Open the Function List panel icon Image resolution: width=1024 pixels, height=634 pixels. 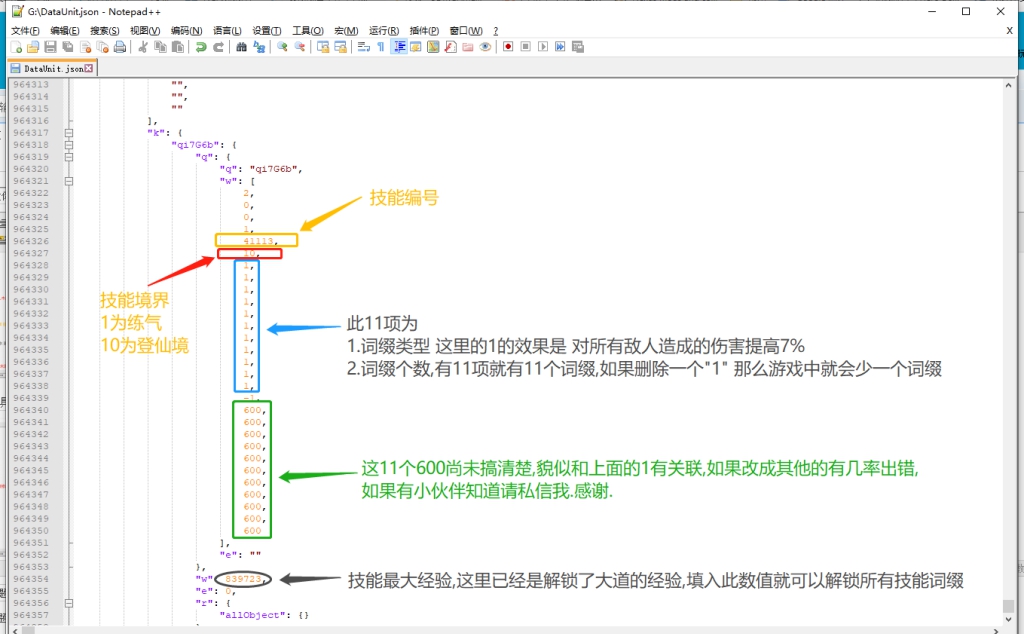(x=451, y=47)
